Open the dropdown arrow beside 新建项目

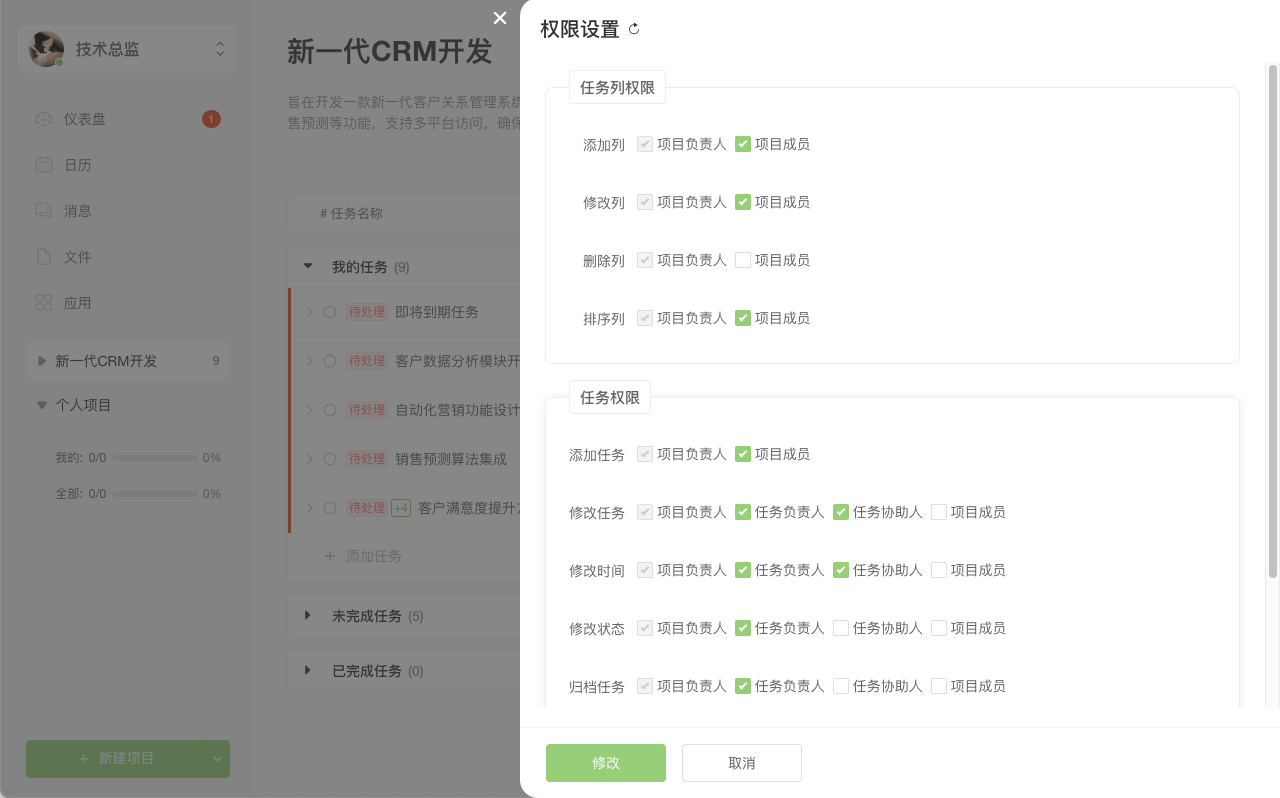coord(217,759)
